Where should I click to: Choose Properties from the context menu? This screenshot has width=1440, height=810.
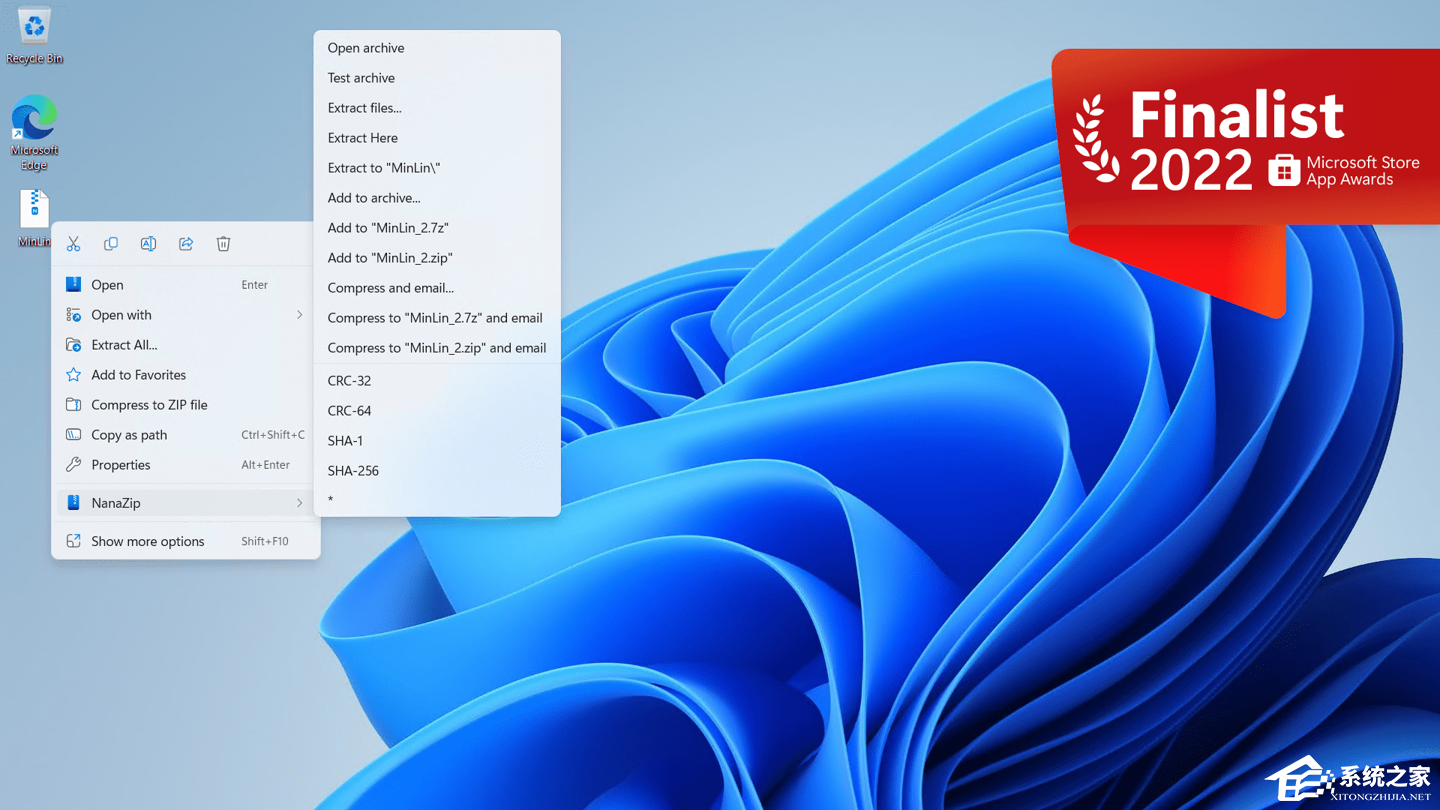point(186,465)
